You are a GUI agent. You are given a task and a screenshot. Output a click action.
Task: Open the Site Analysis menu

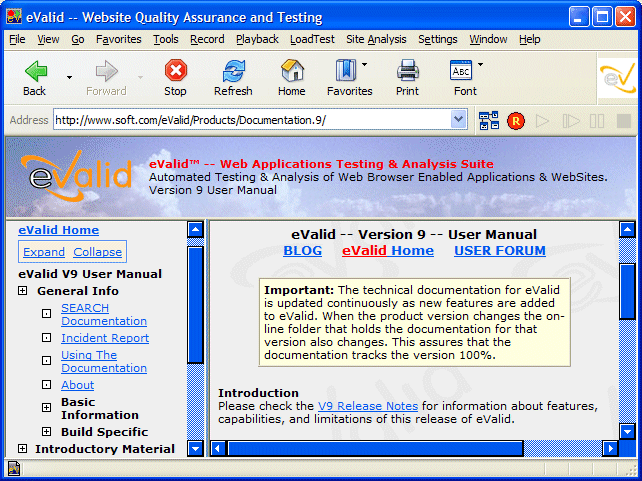coord(376,39)
